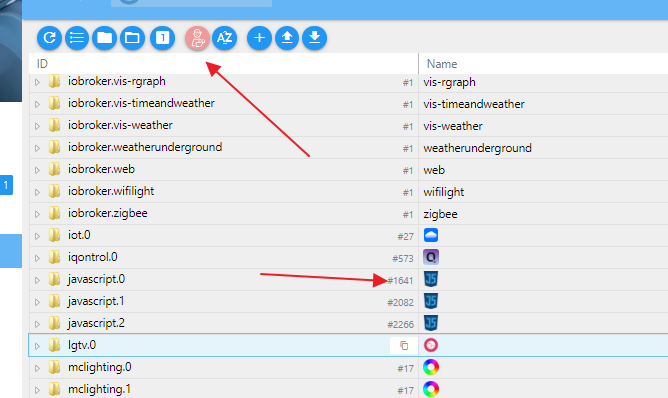
Task: Refresh the objects tree
Action: (49, 38)
